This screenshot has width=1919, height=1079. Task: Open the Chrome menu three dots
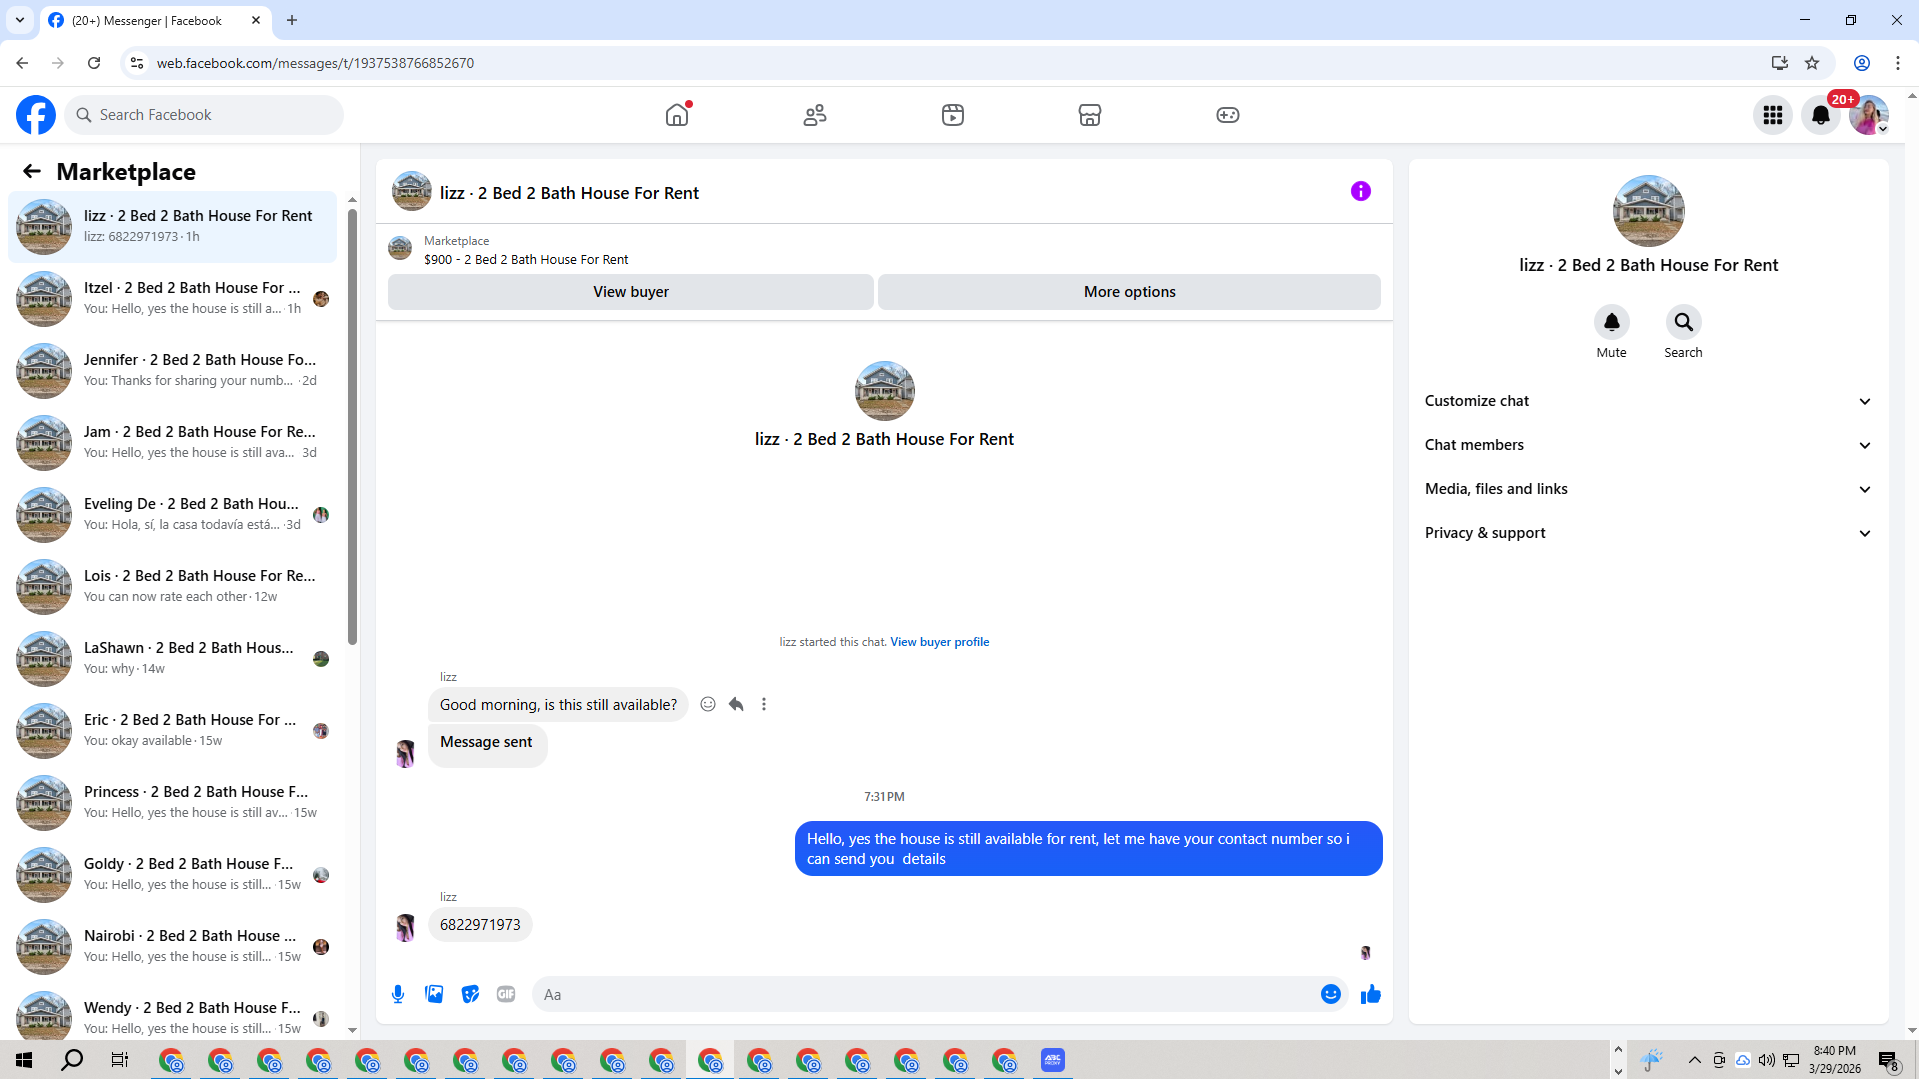(x=1898, y=63)
